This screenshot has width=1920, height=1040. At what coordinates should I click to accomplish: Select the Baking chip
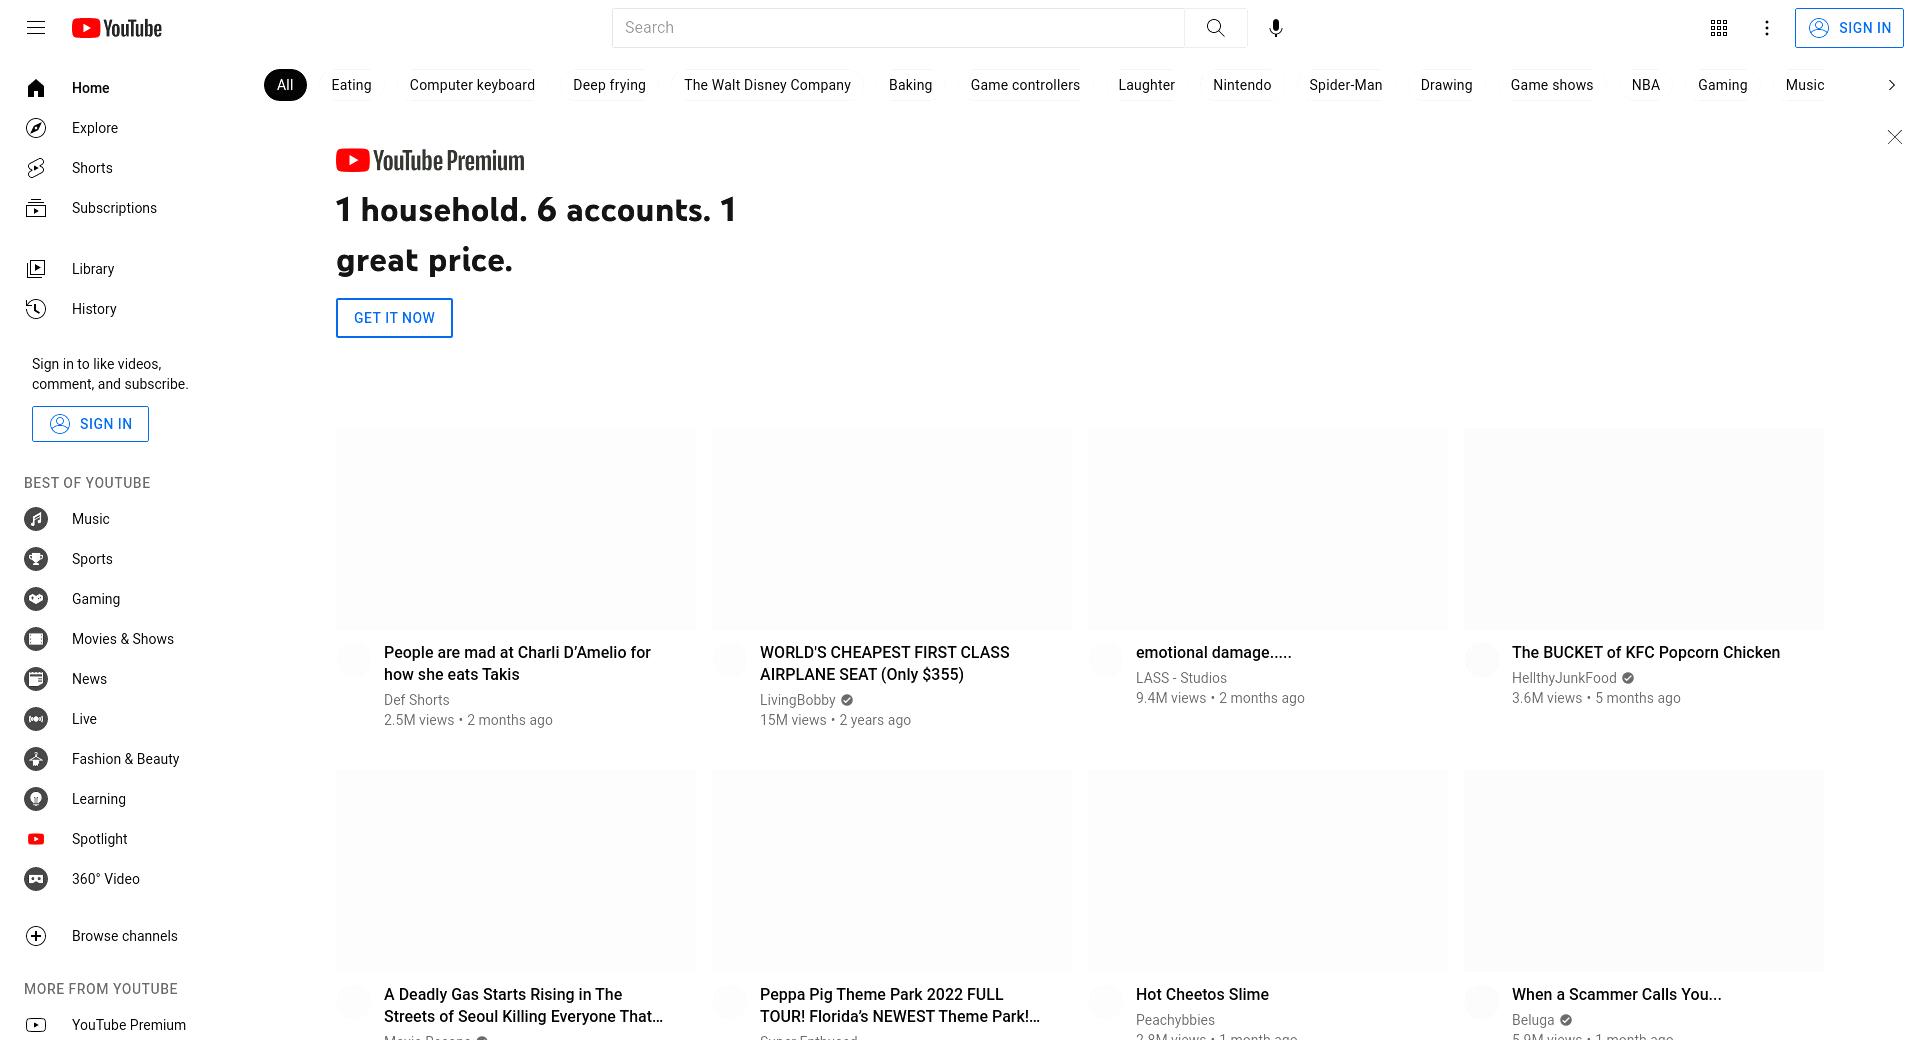pos(910,85)
